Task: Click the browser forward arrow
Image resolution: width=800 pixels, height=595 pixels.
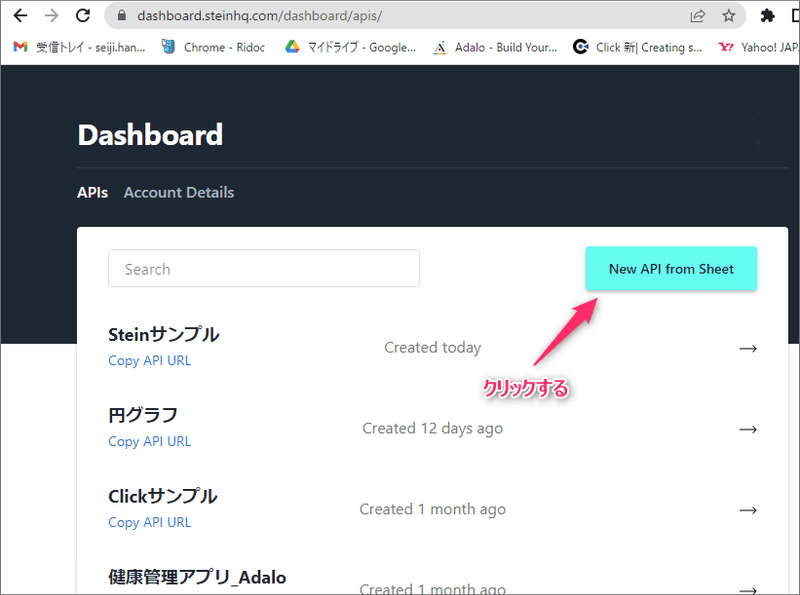Action: click(x=52, y=16)
